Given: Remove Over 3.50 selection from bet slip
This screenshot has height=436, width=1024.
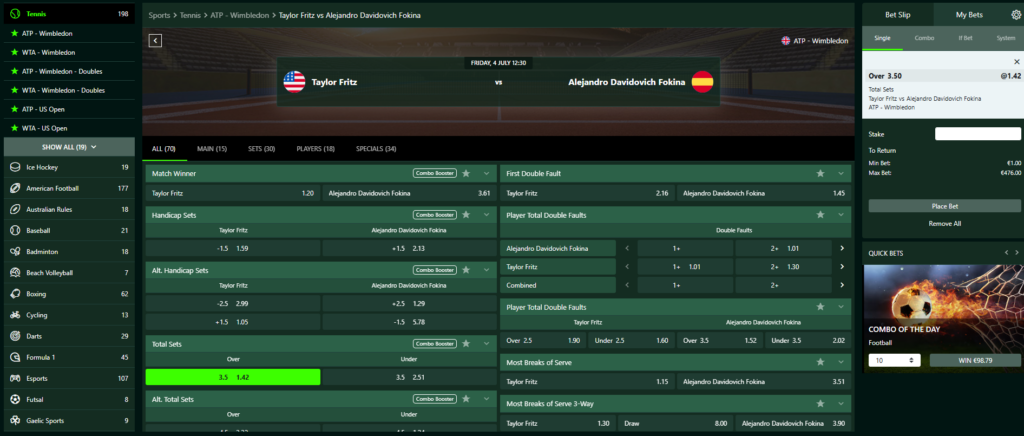Looking at the screenshot, I should coord(1016,62).
